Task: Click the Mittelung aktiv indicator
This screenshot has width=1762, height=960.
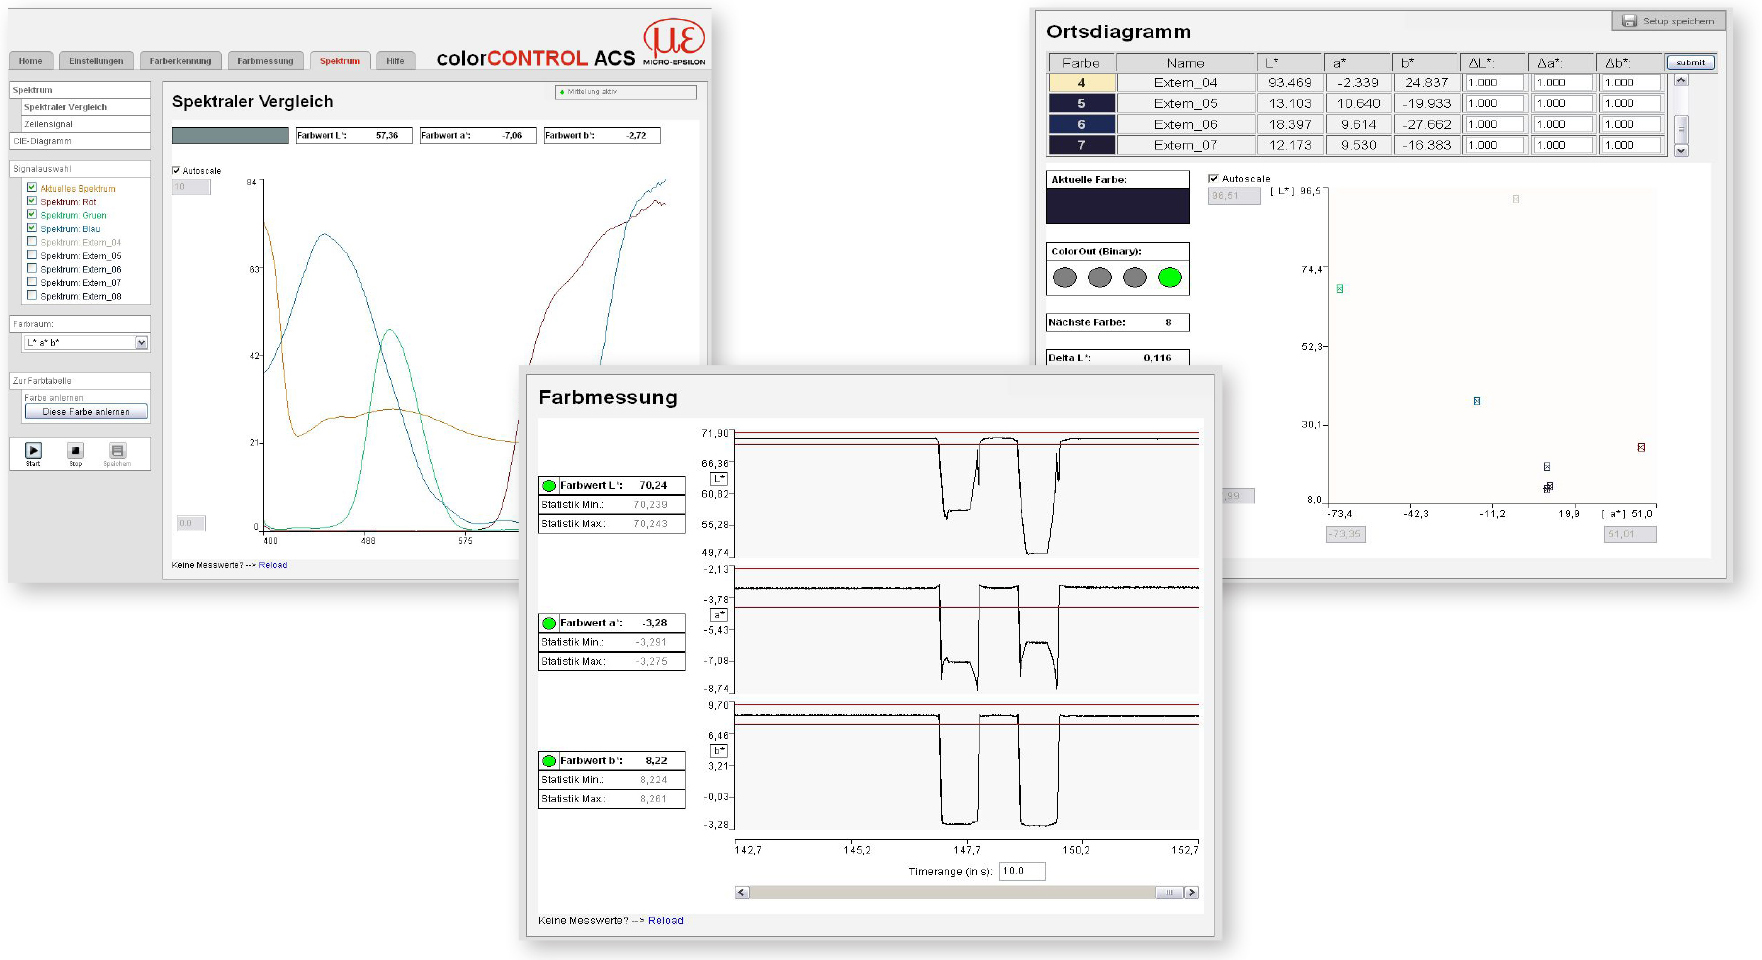Action: point(626,92)
